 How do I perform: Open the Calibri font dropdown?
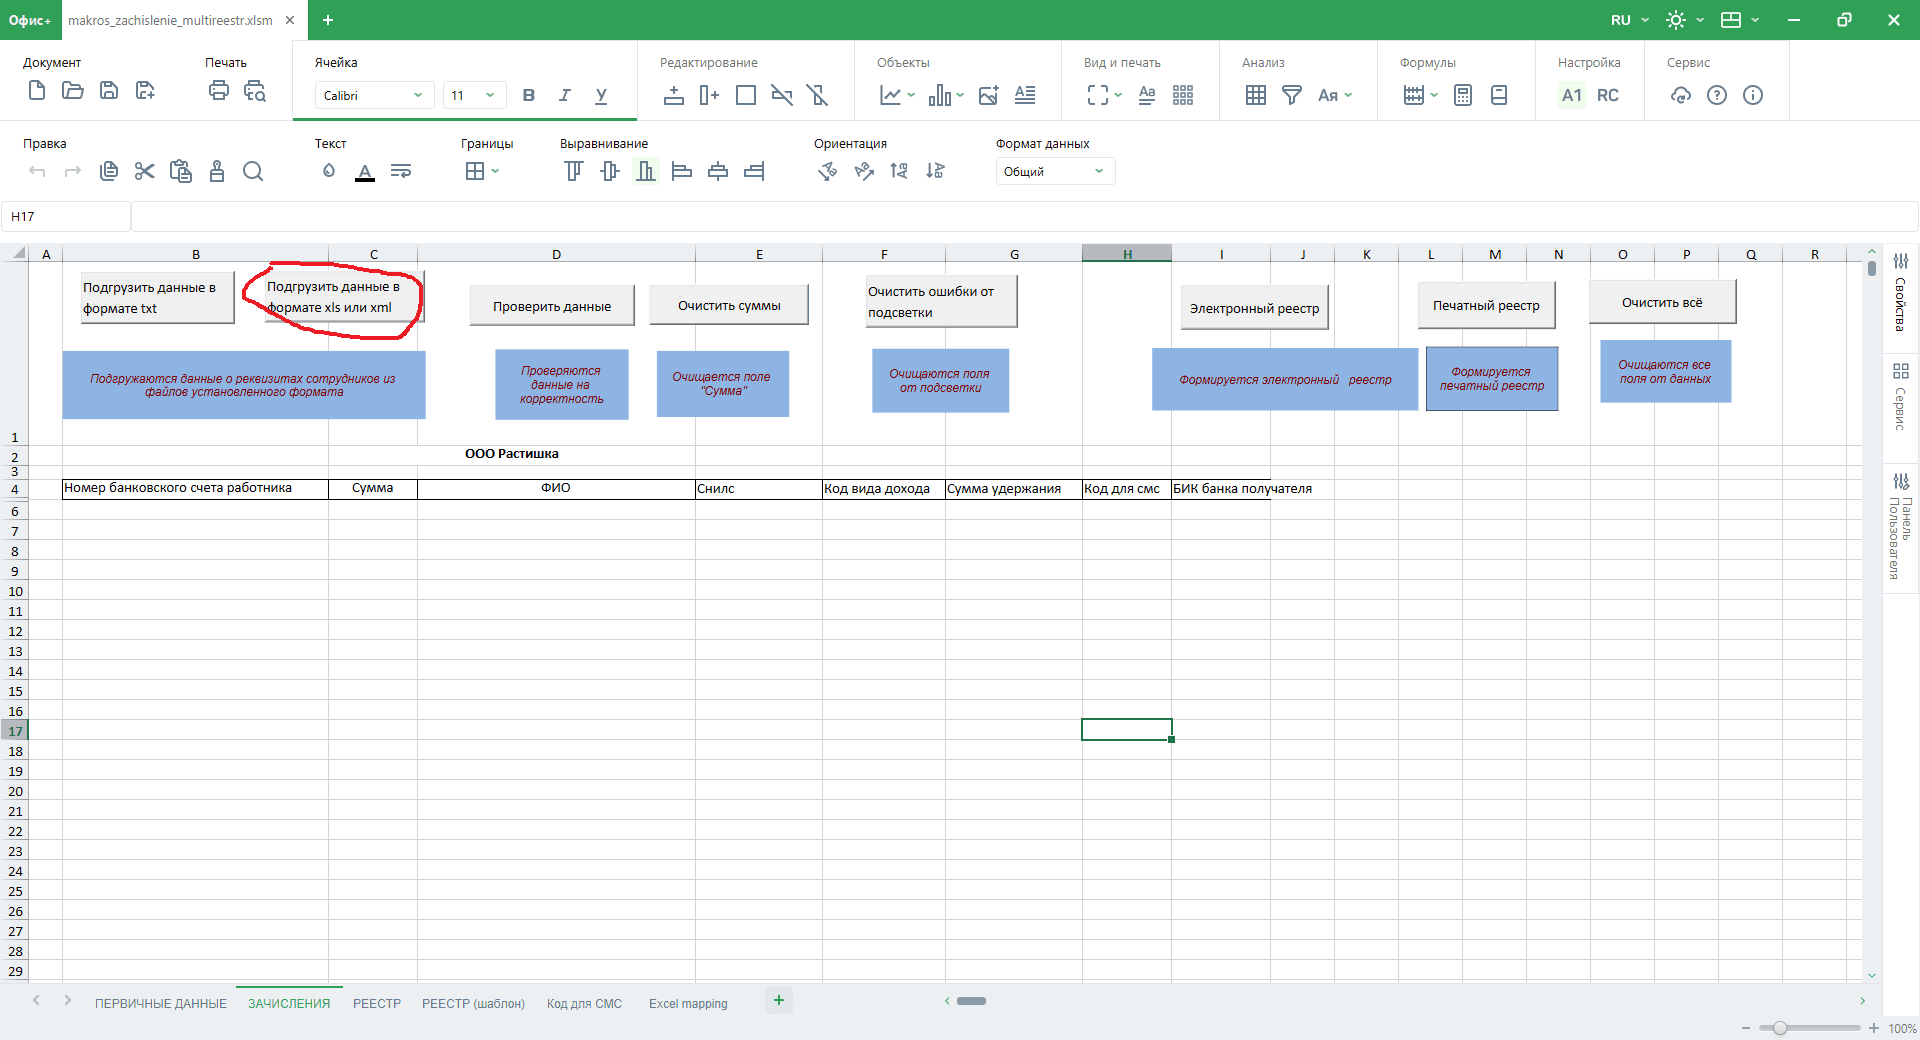(x=373, y=96)
